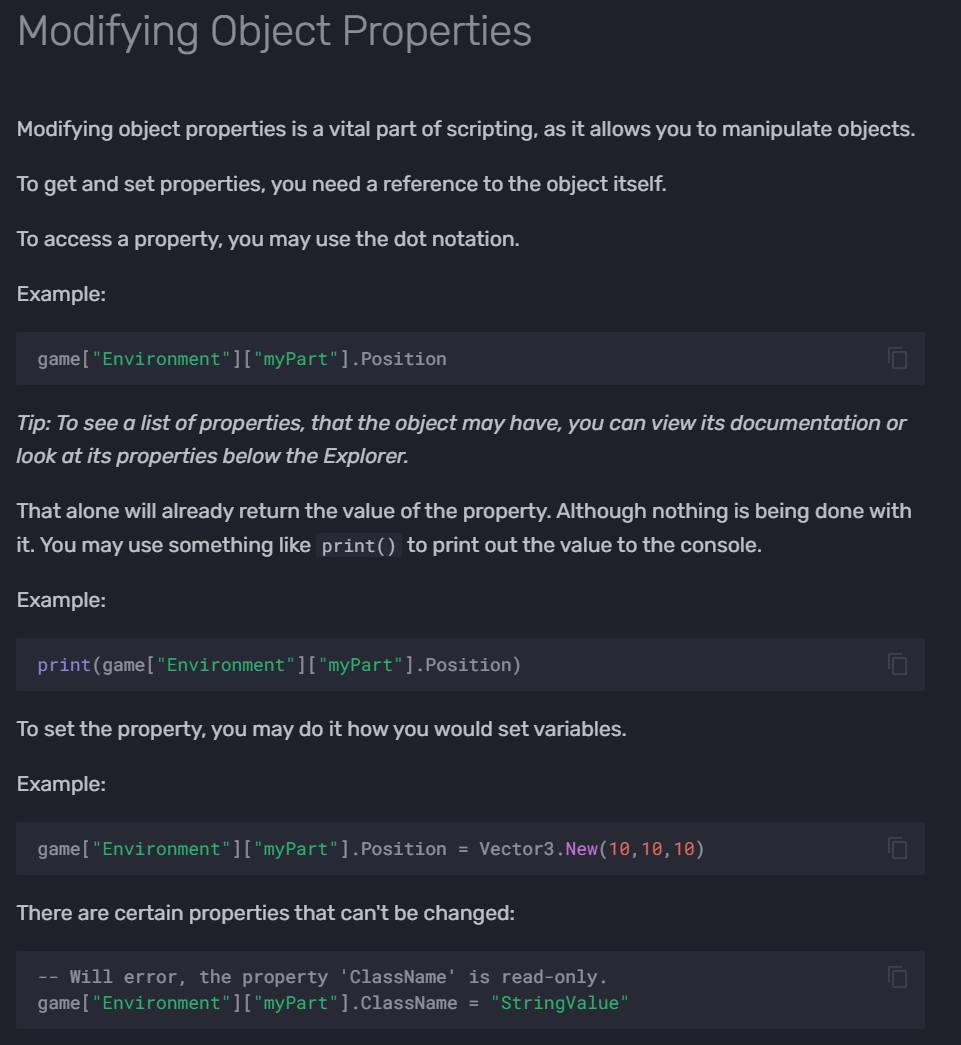The height and width of the screenshot is (1045, 961).
Task: Click the .ClassName property in last code block
Action: 408,1002
